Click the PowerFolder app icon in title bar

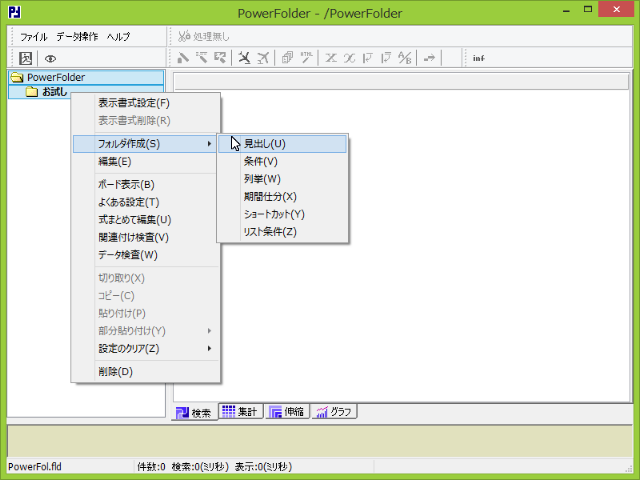[15, 12]
